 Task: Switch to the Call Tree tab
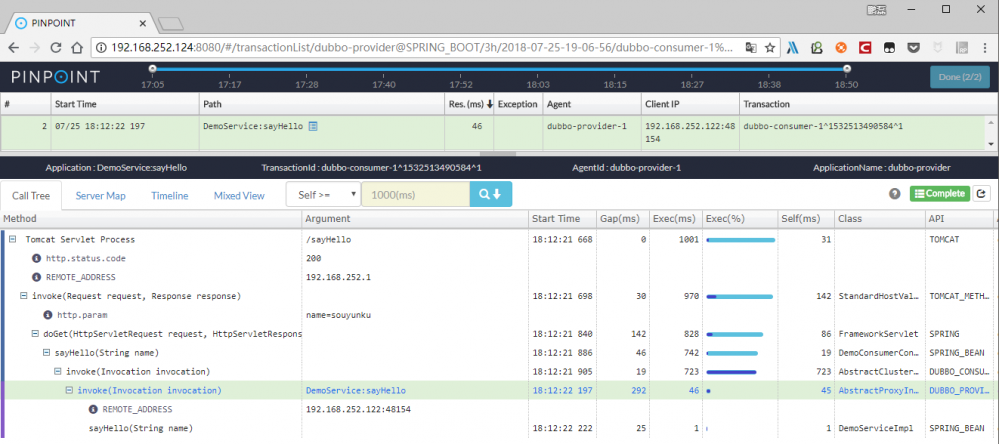pyautogui.click(x=31, y=196)
